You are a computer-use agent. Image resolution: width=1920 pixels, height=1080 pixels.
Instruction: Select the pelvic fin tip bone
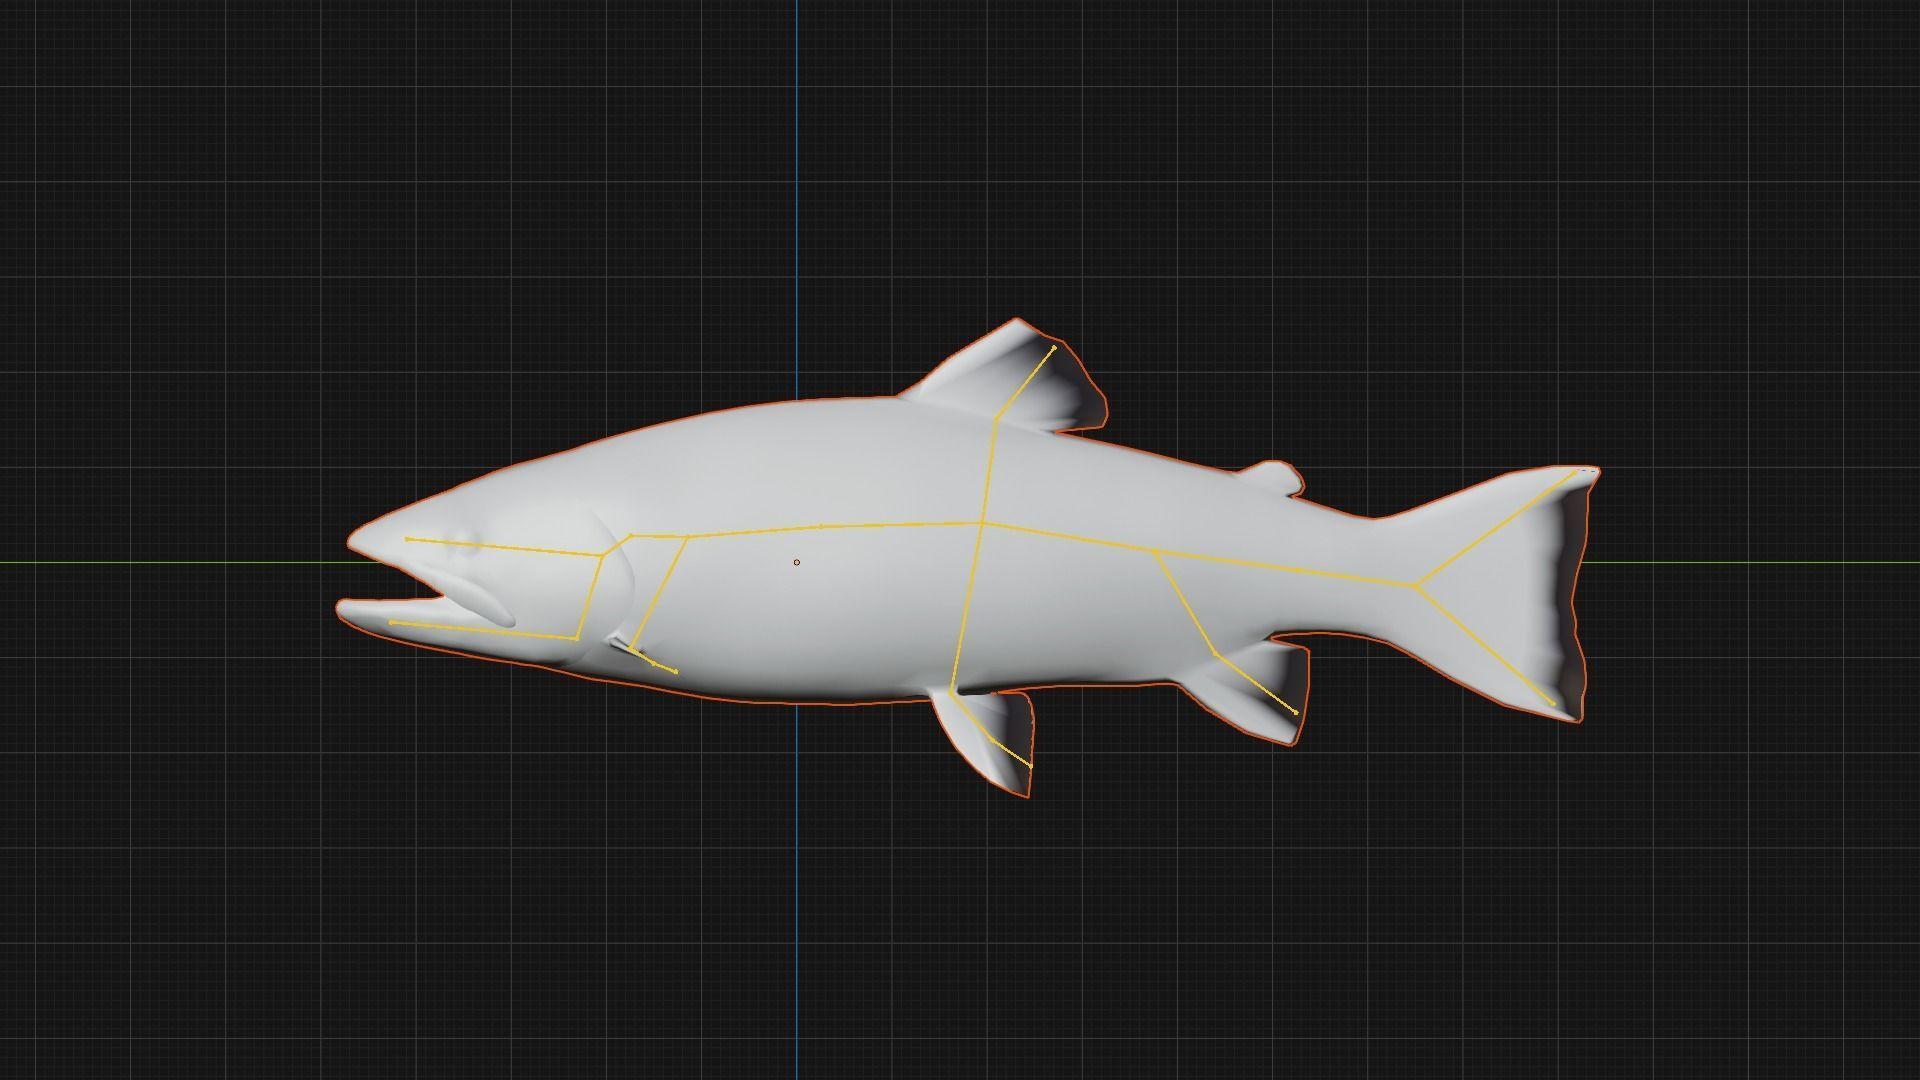click(1010, 753)
